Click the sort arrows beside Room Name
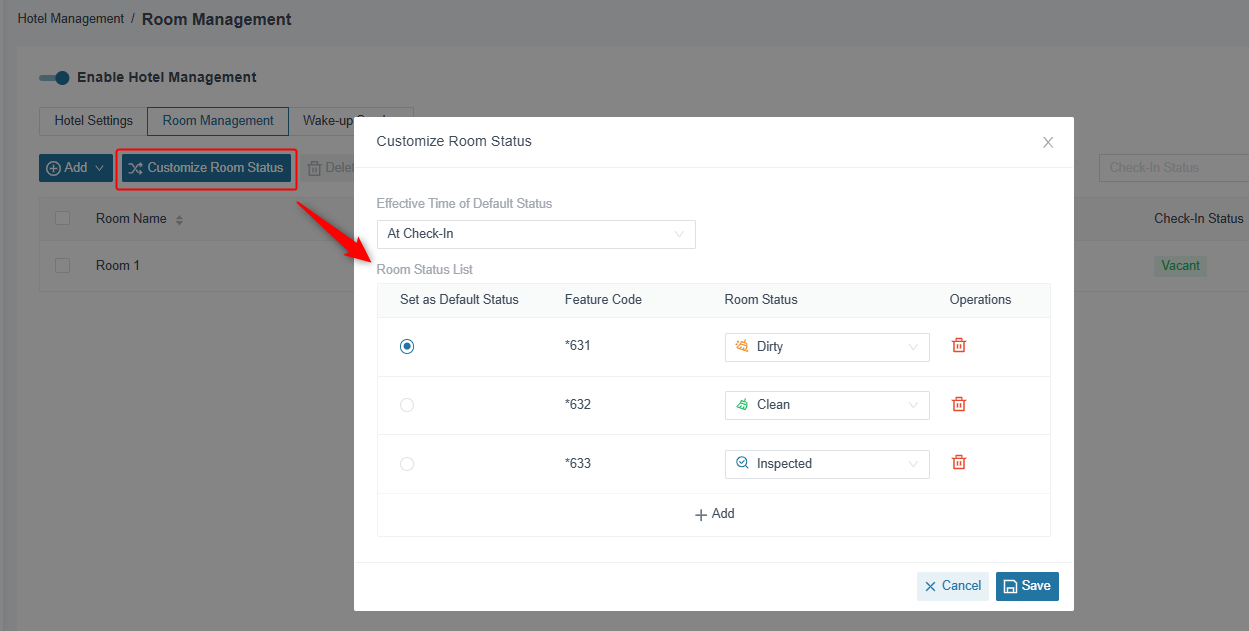This screenshot has height=631, width=1249. click(x=179, y=220)
